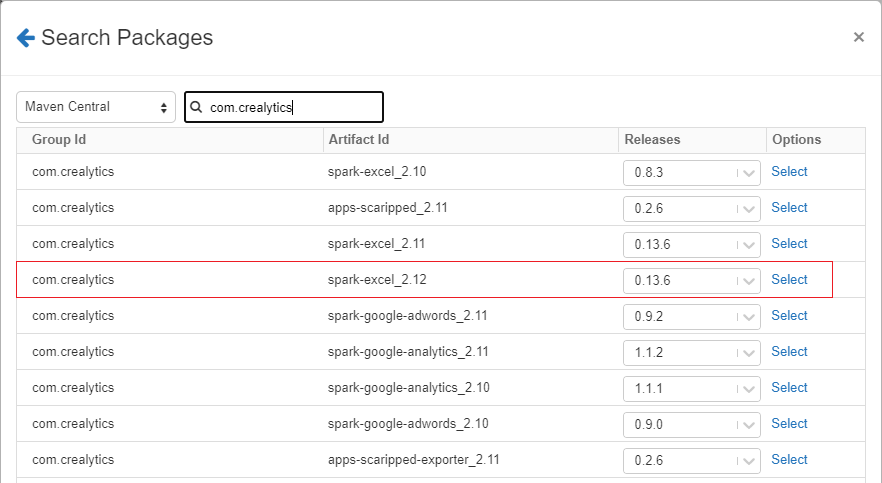Open the Maven Central source dropdown
Screen dimensions: 882x483
point(96,107)
